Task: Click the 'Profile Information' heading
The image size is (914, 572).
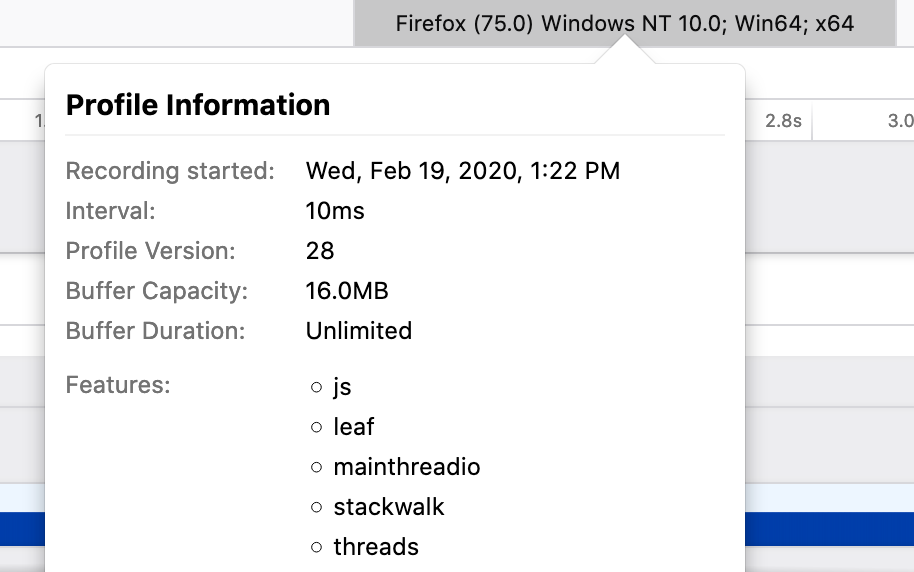Action: (x=198, y=106)
